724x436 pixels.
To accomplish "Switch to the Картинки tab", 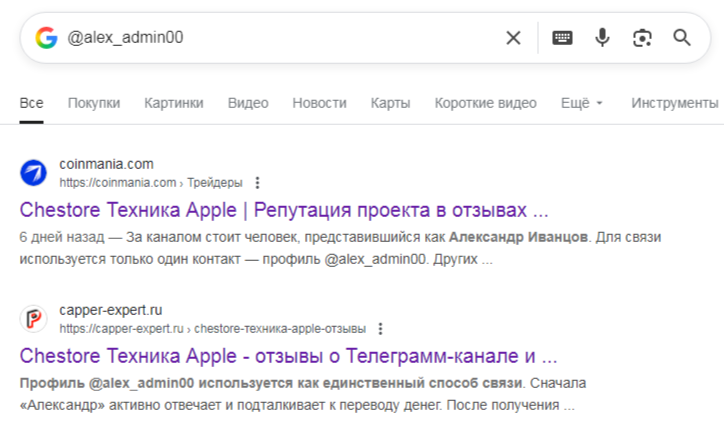I will point(173,103).
